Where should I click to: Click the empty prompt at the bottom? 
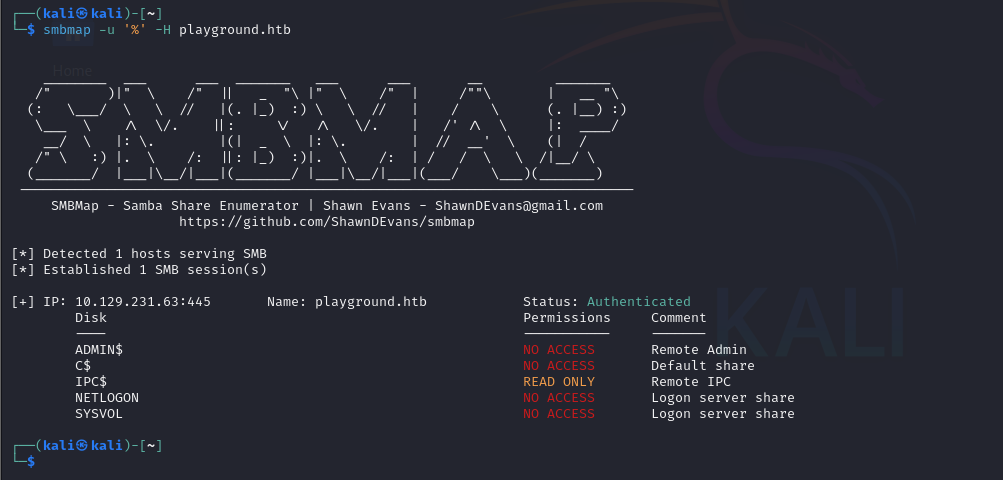pos(38,461)
